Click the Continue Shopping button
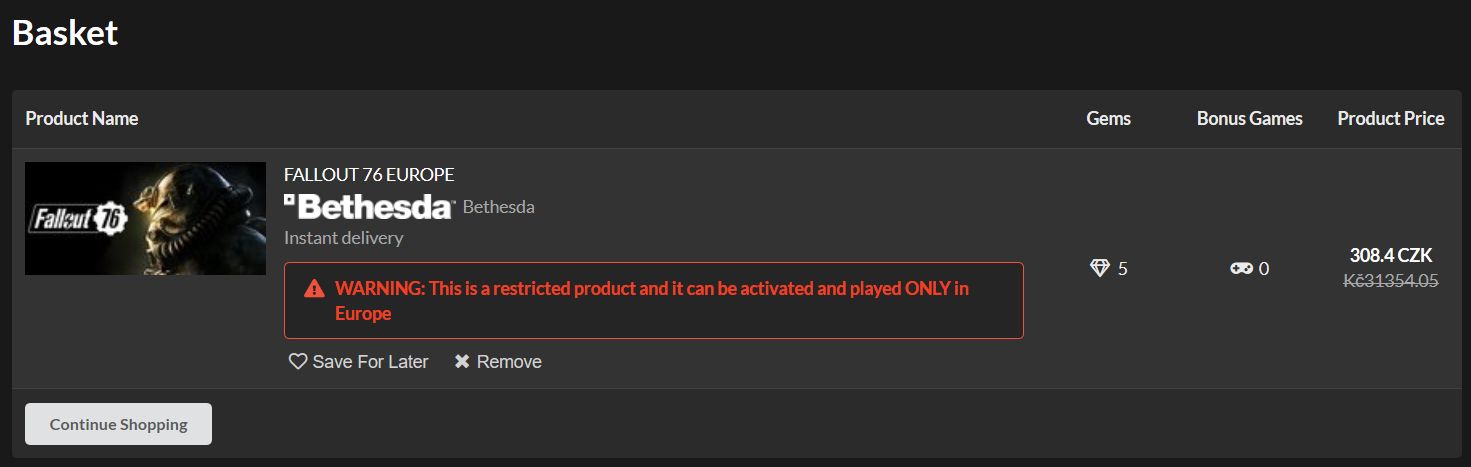This screenshot has height=467, width=1471. (118, 424)
